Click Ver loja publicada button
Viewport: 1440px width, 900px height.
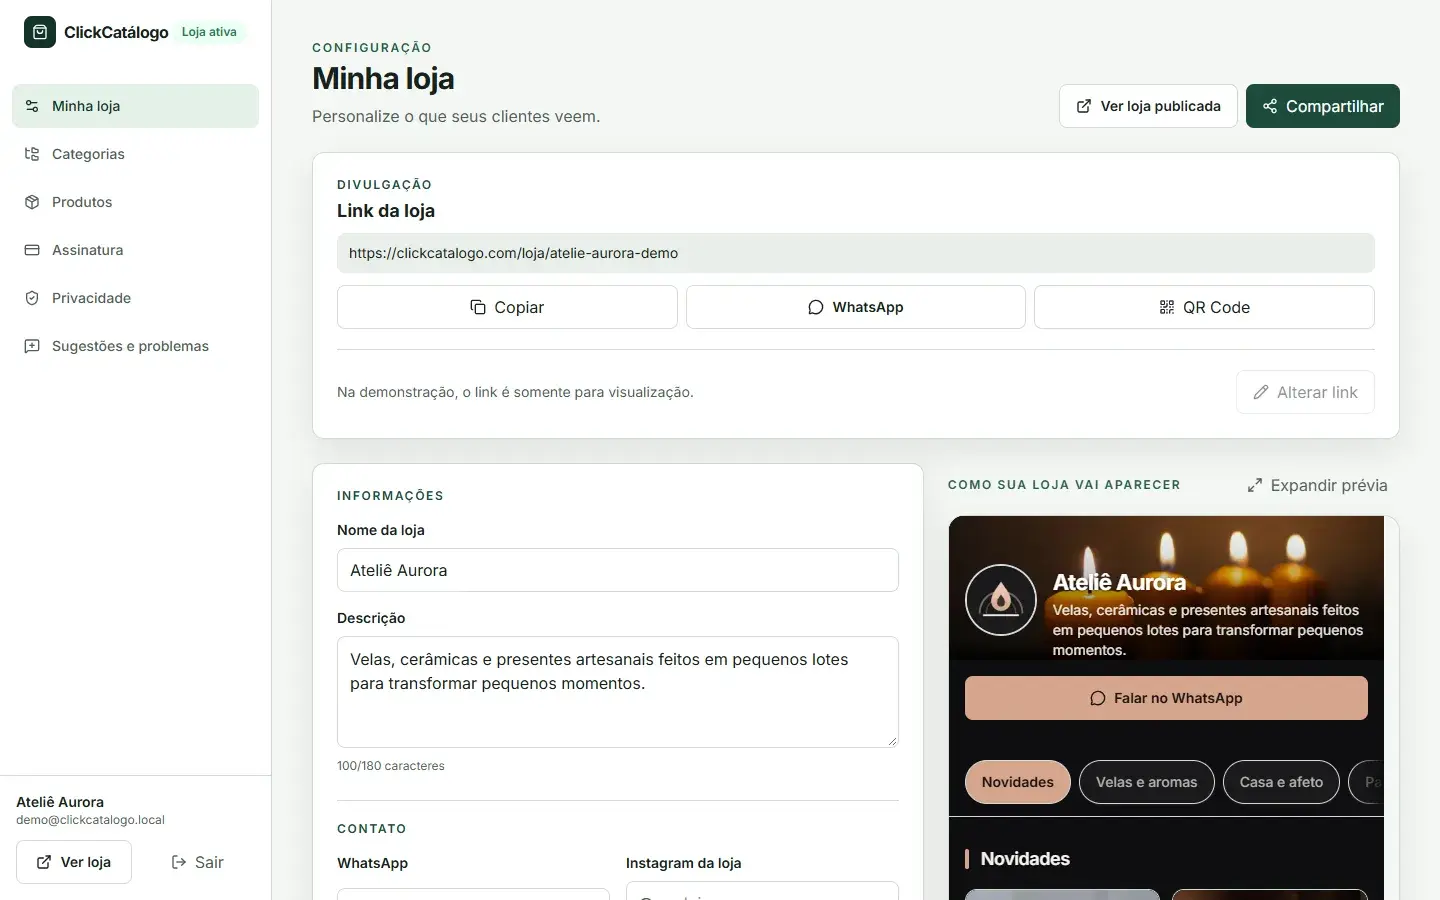pos(1148,106)
